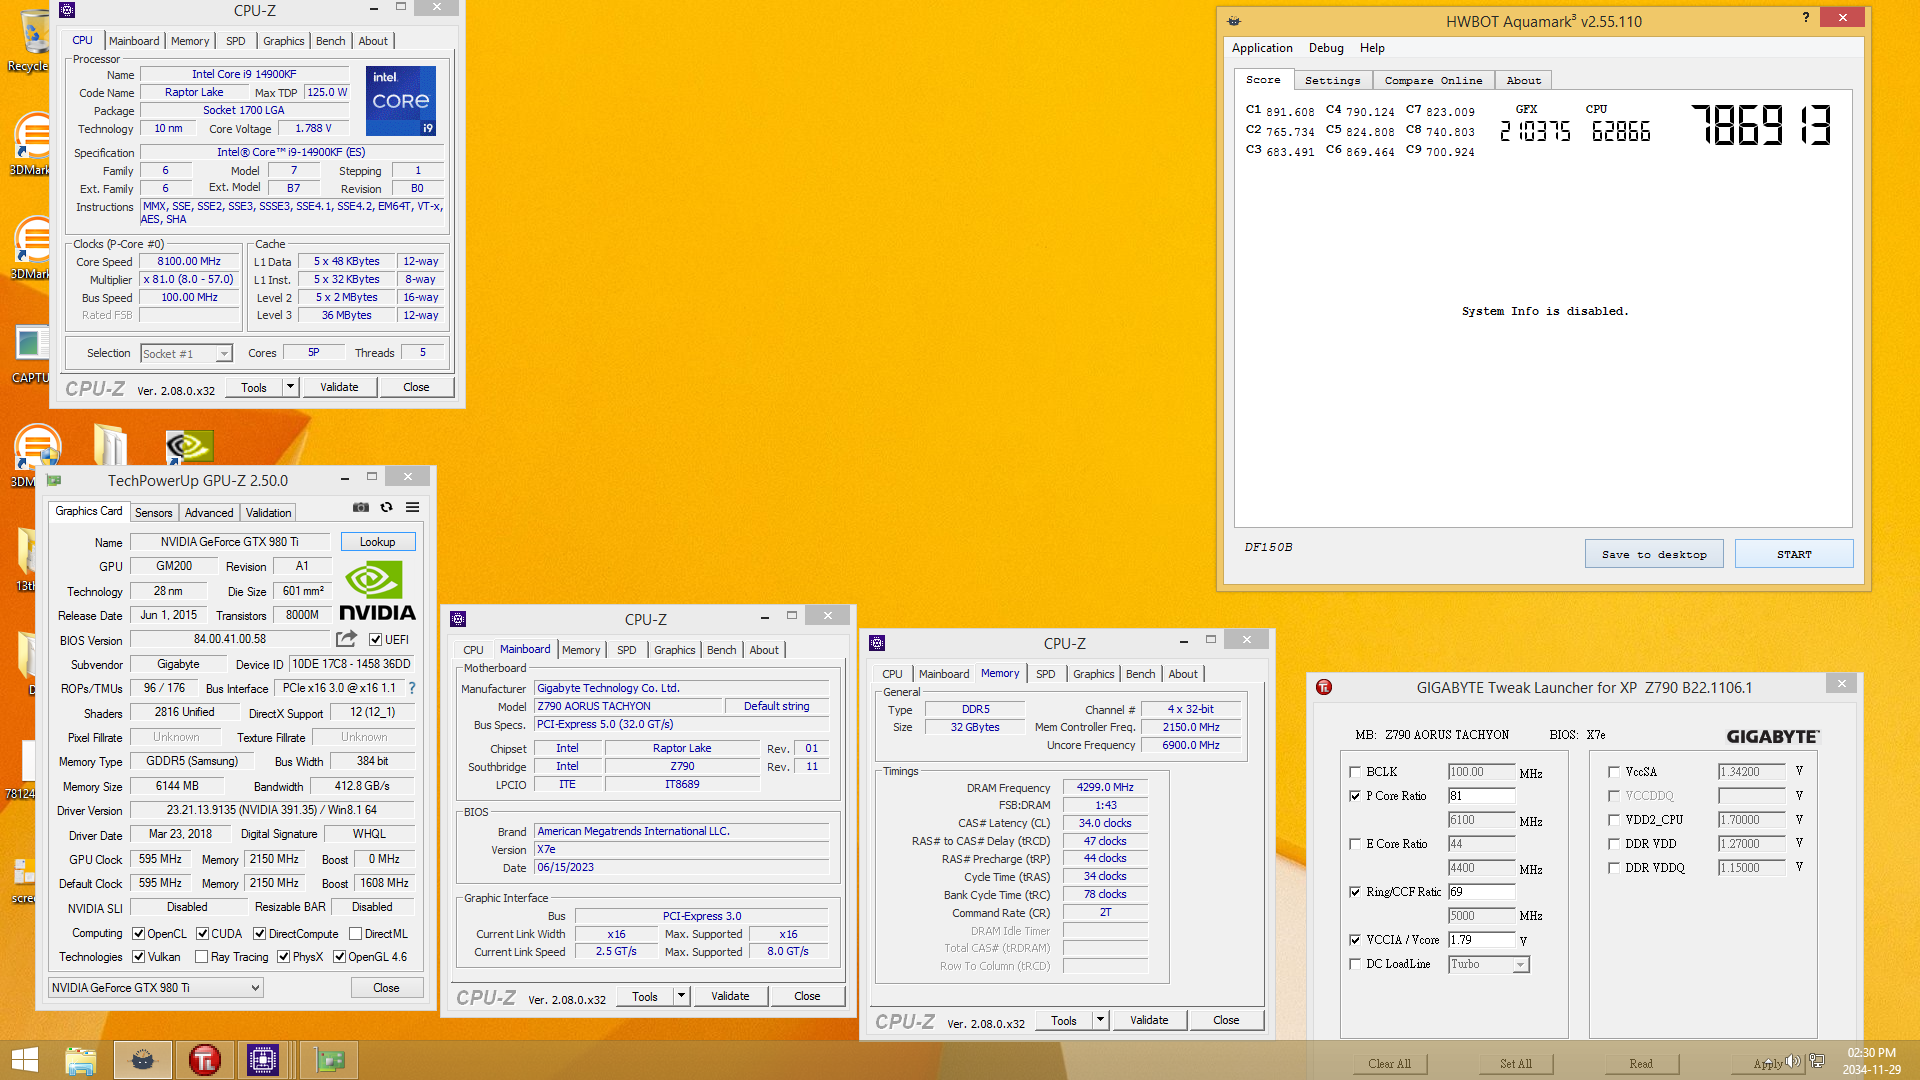Image resolution: width=1920 pixels, height=1080 pixels.
Task: Click the volume speaker tray icon
Action: [1793, 1061]
